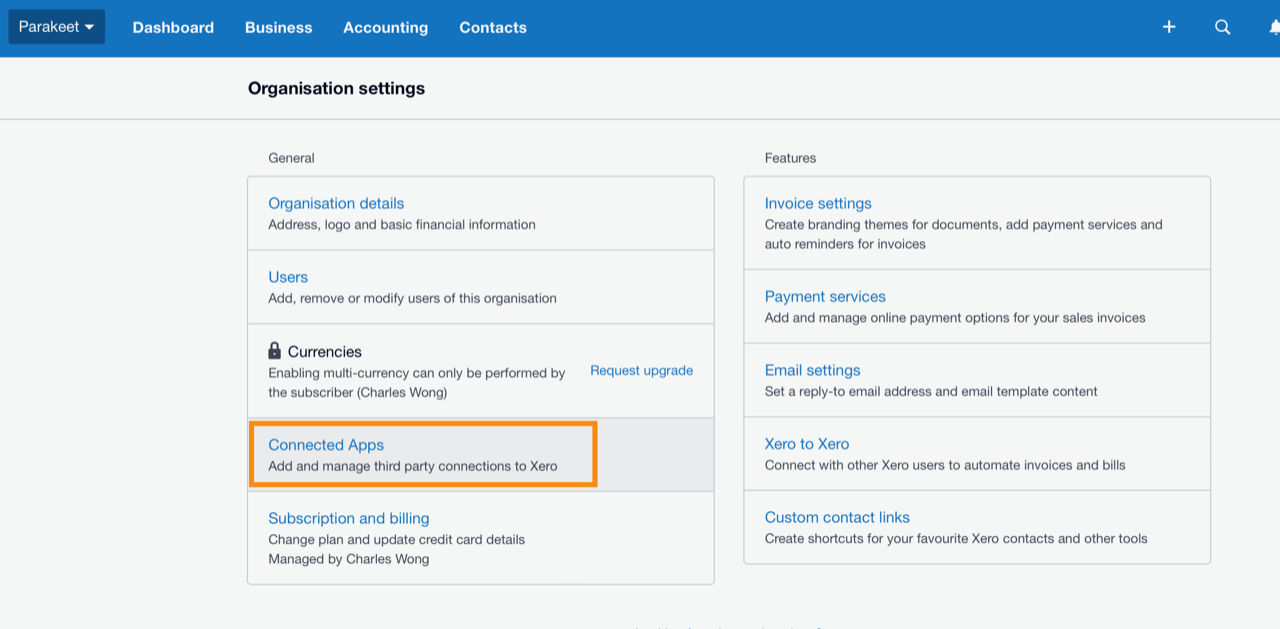Select the Xero to Xero link
The width and height of the screenshot is (1280, 629).
(807, 444)
